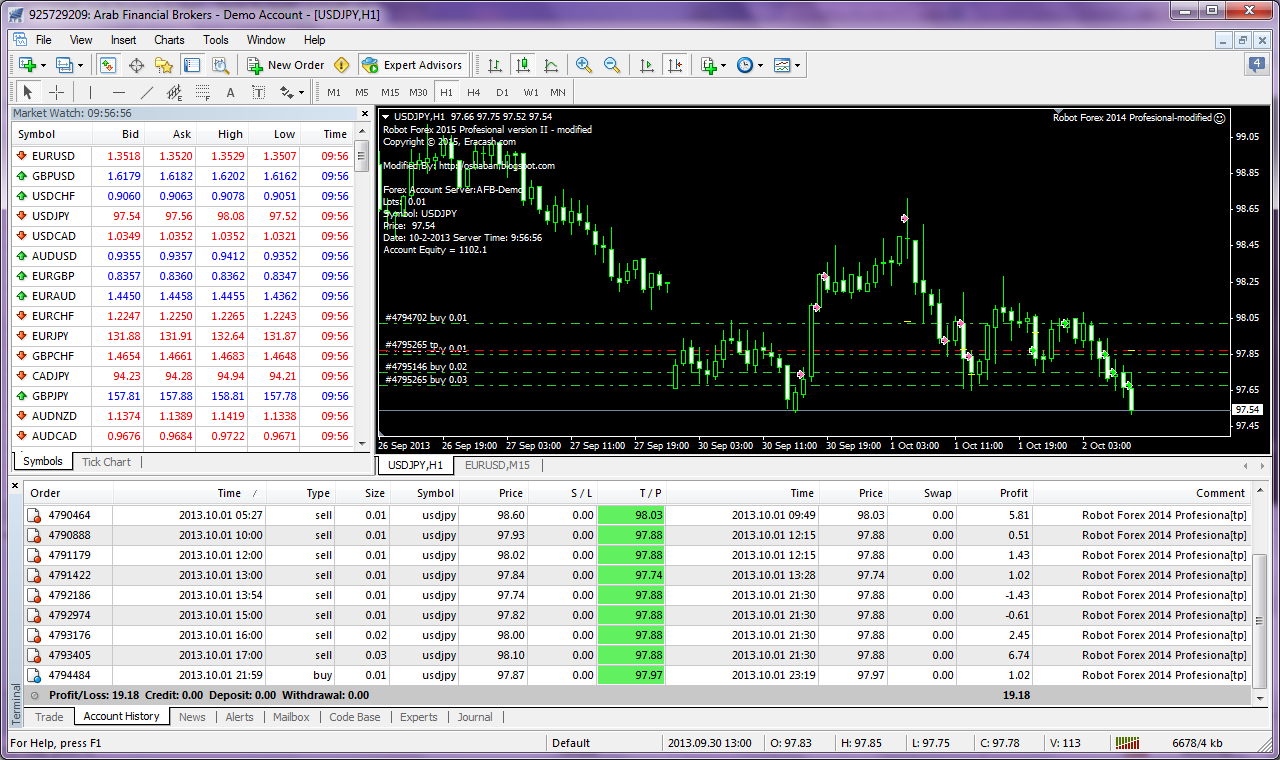Click the Terminal window toolbar icon
This screenshot has height=760, width=1280.
pyautogui.click(x=192, y=65)
